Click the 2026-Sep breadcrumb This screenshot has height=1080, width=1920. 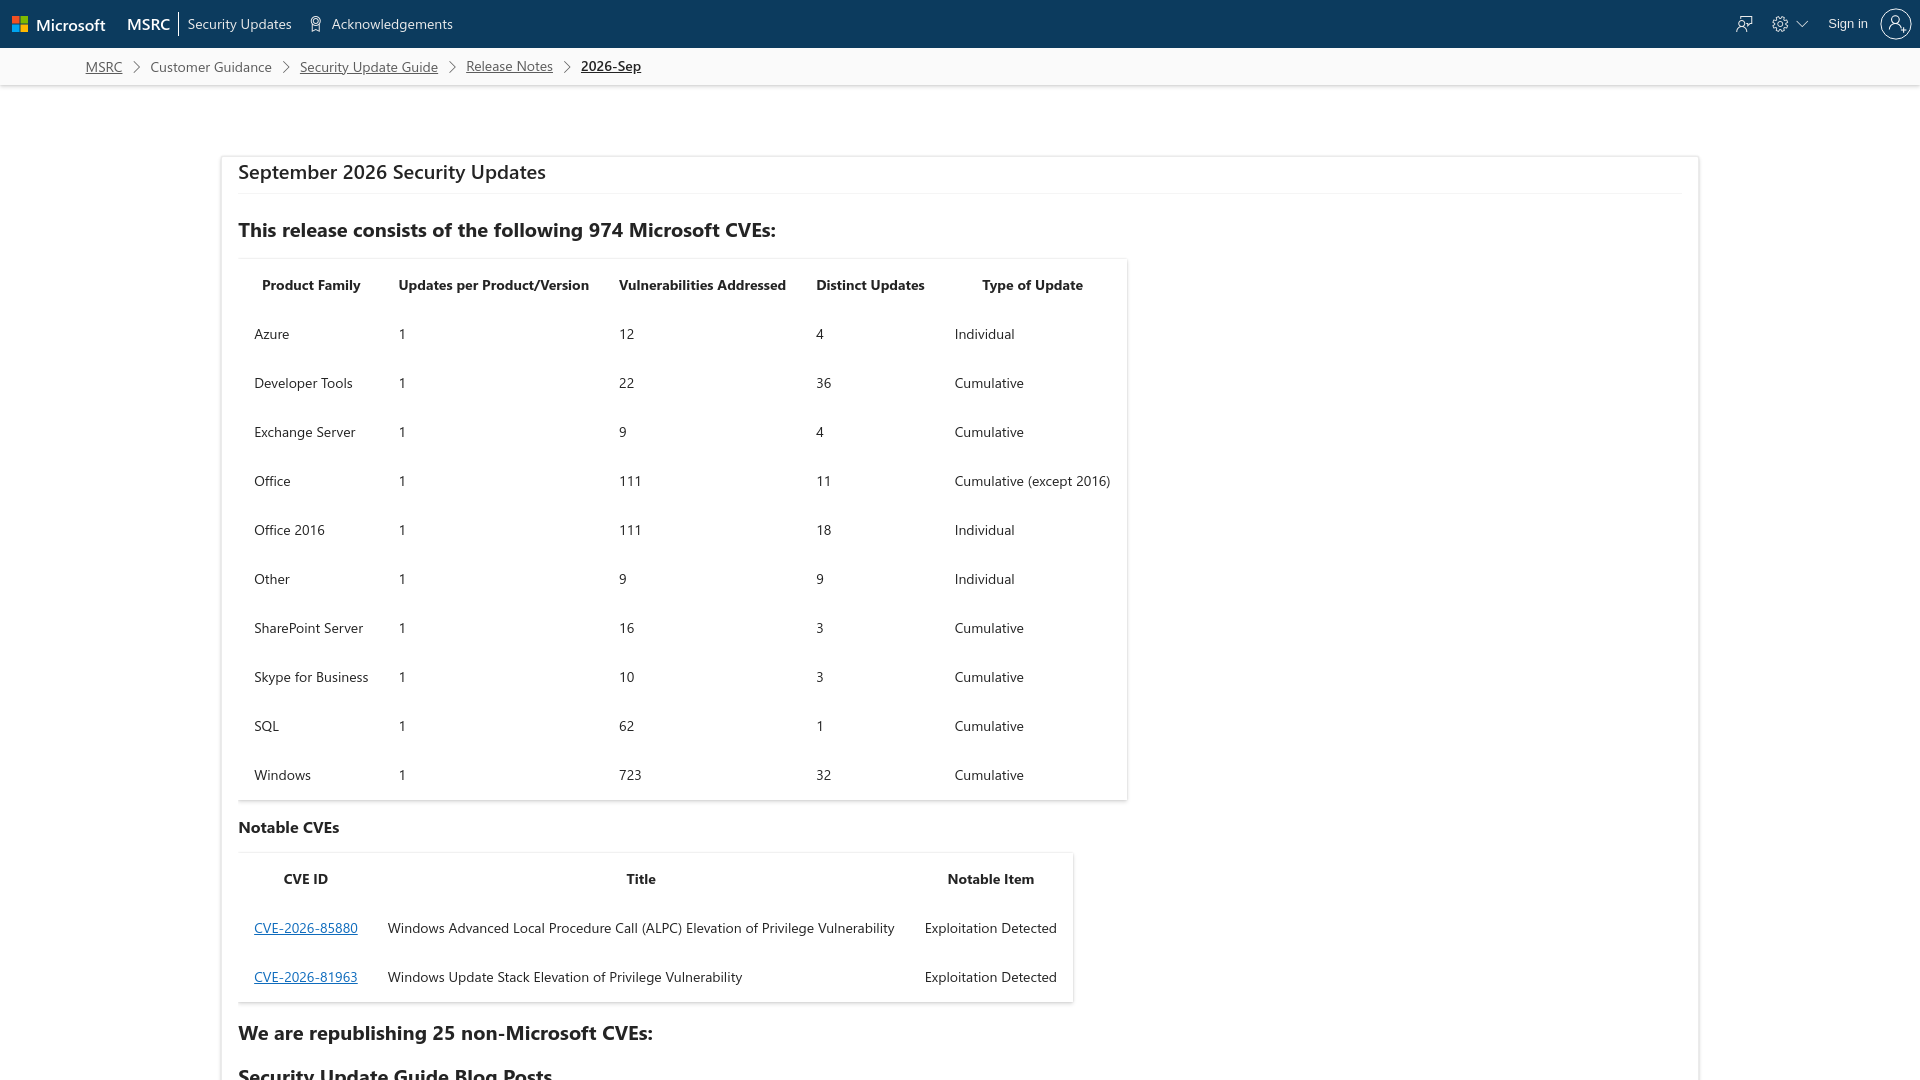tap(611, 66)
